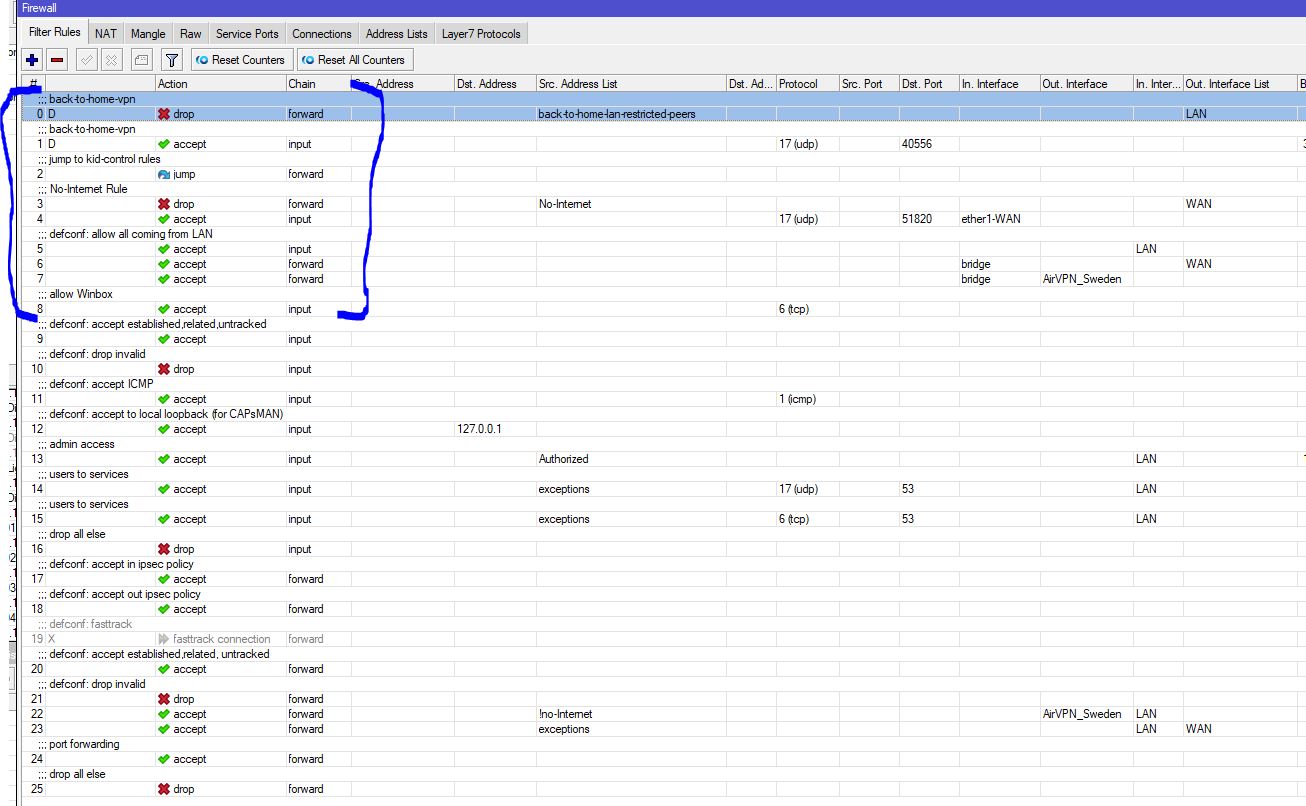Click the Reset All Counters button
This screenshot has width=1306, height=806.
(x=353, y=60)
